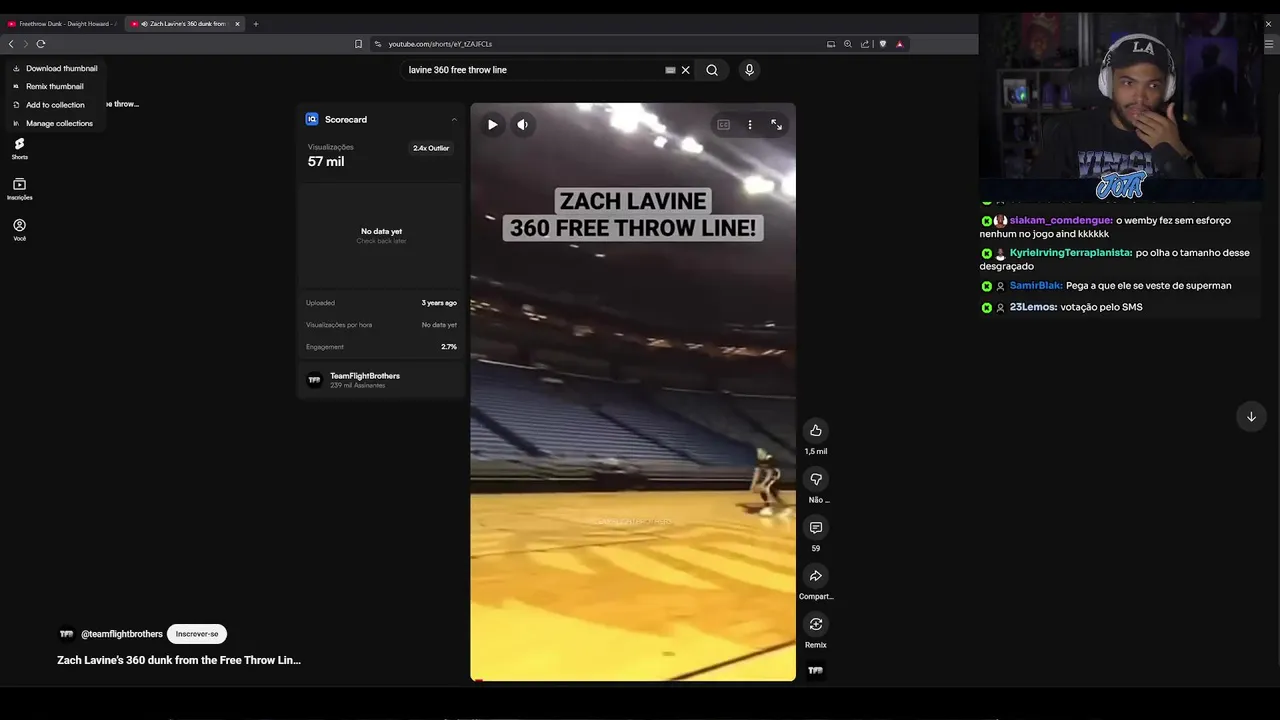Expand the short to fullscreen
The image size is (1280, 720).
pyautogui.click(x=776, y=125)
